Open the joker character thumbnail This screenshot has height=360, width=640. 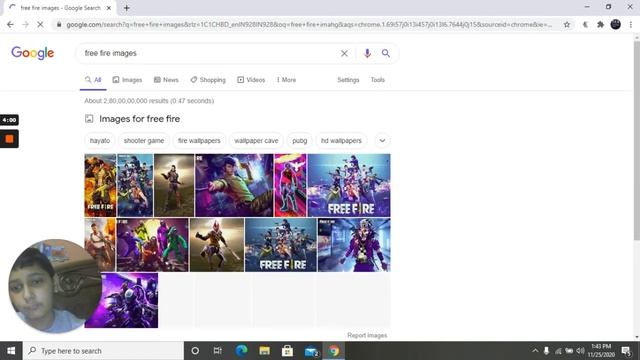click(x=354, y=245)
